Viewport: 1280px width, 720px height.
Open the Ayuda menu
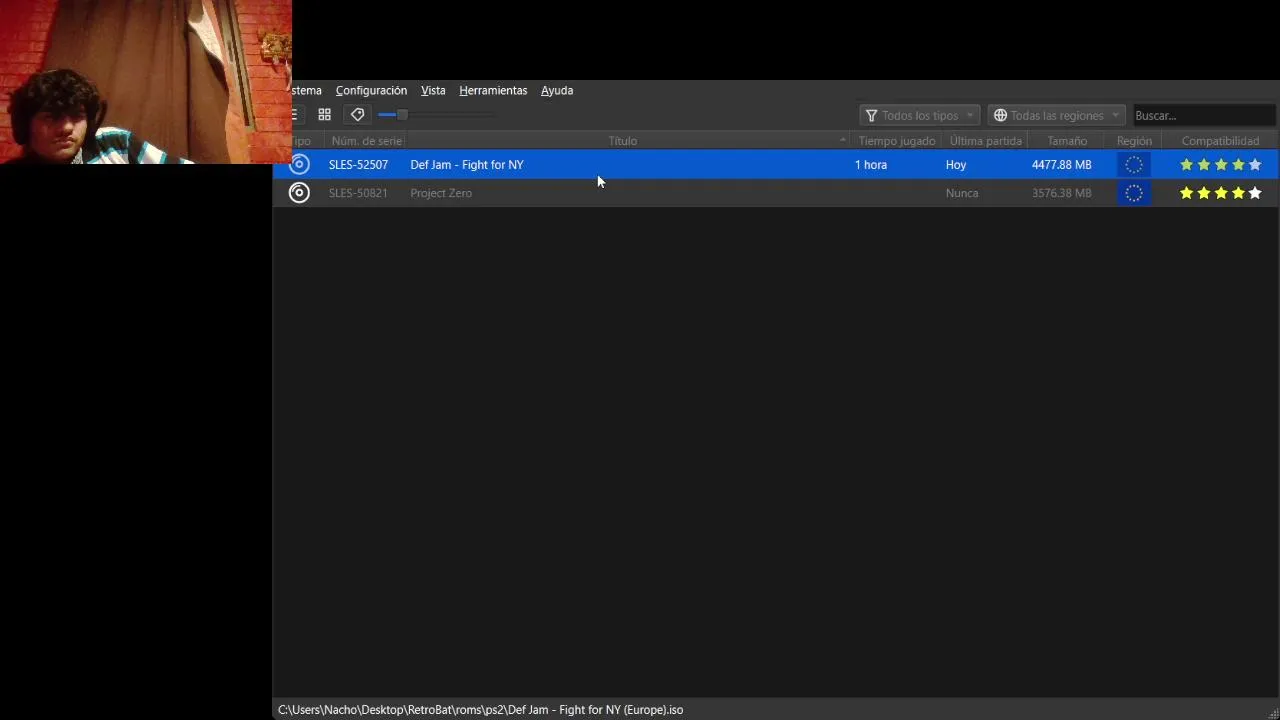[557, 90]
